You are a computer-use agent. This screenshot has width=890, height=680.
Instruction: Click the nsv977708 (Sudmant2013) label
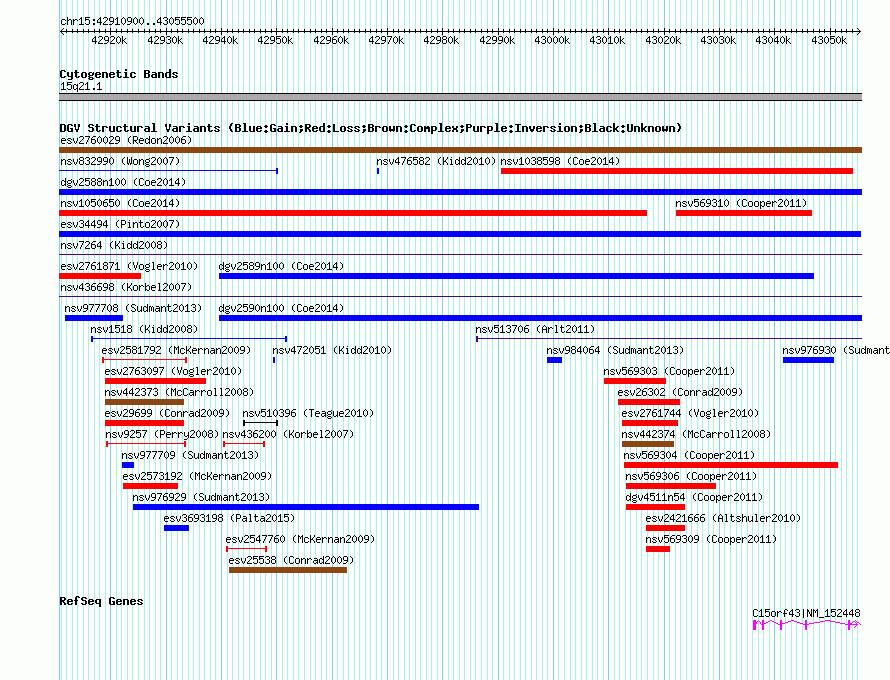pos(133,308)
